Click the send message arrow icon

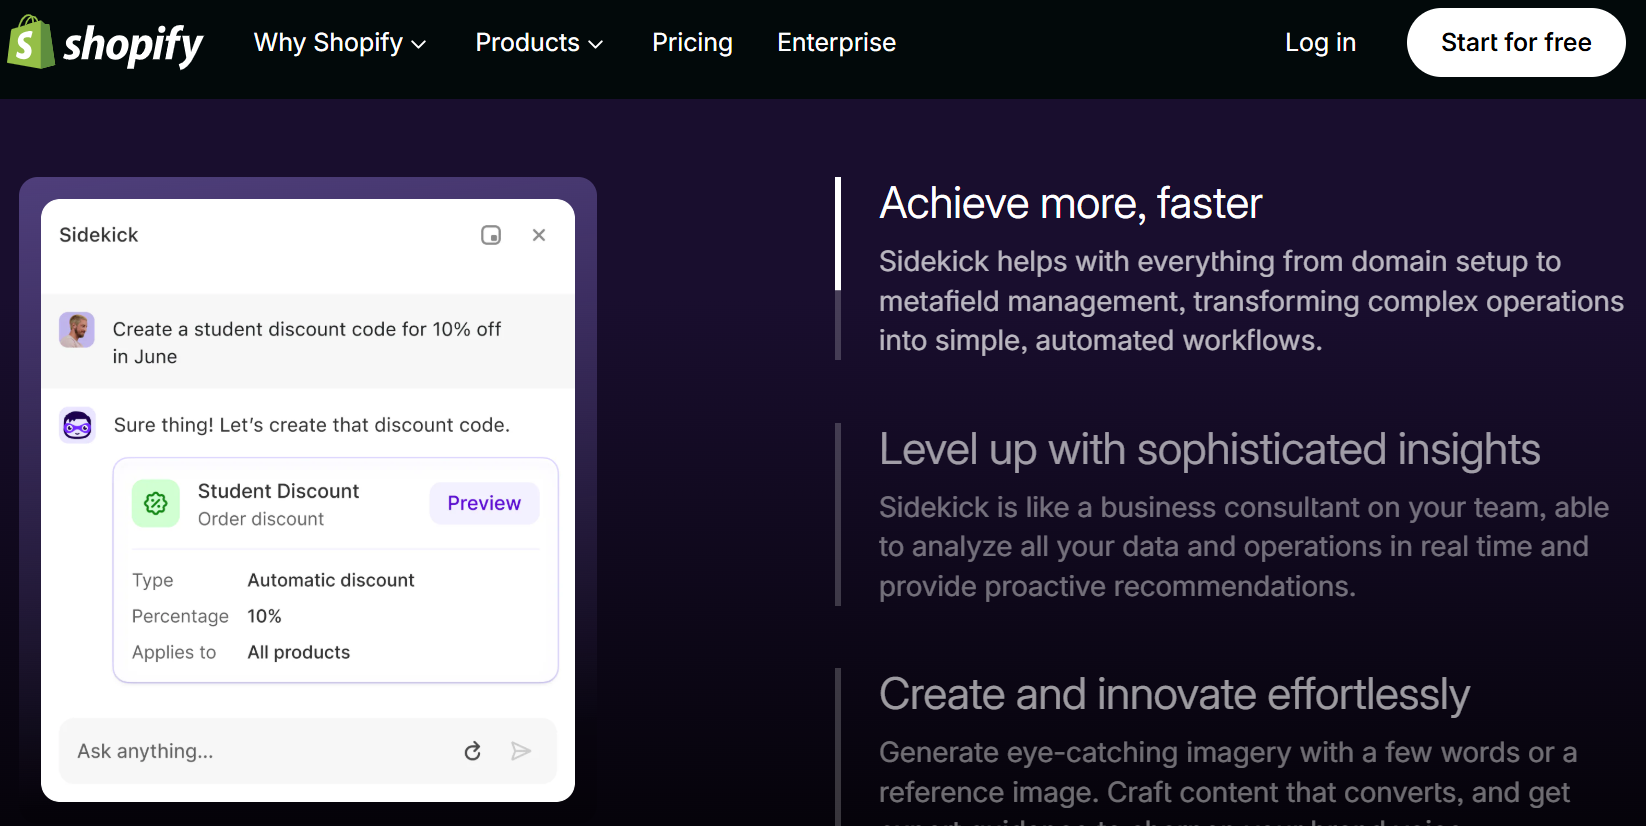tap(521, 751)
